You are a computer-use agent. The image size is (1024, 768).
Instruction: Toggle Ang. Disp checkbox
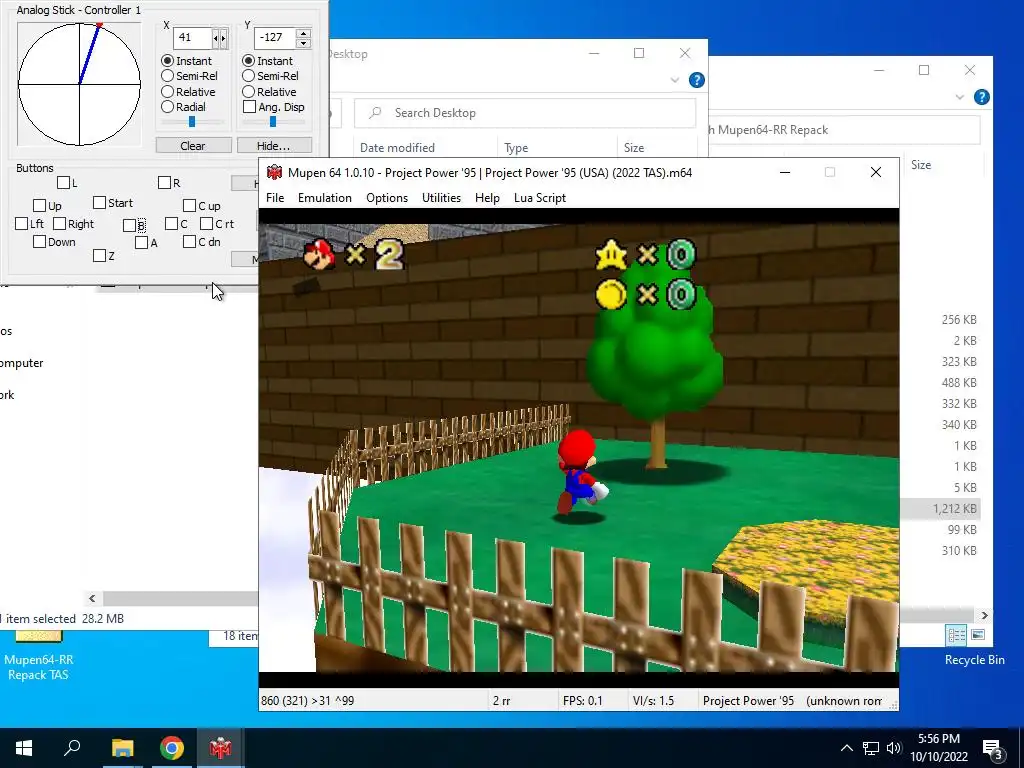point(249,107)
